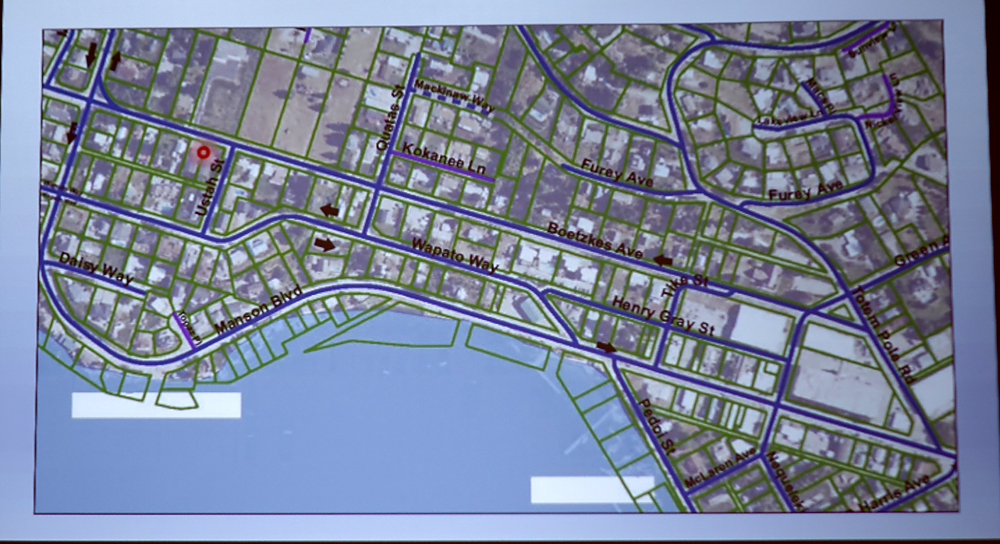Click the up arrow in the top-left map corner
Screen dimensions: 1000x544
click(x=115, y=61)
